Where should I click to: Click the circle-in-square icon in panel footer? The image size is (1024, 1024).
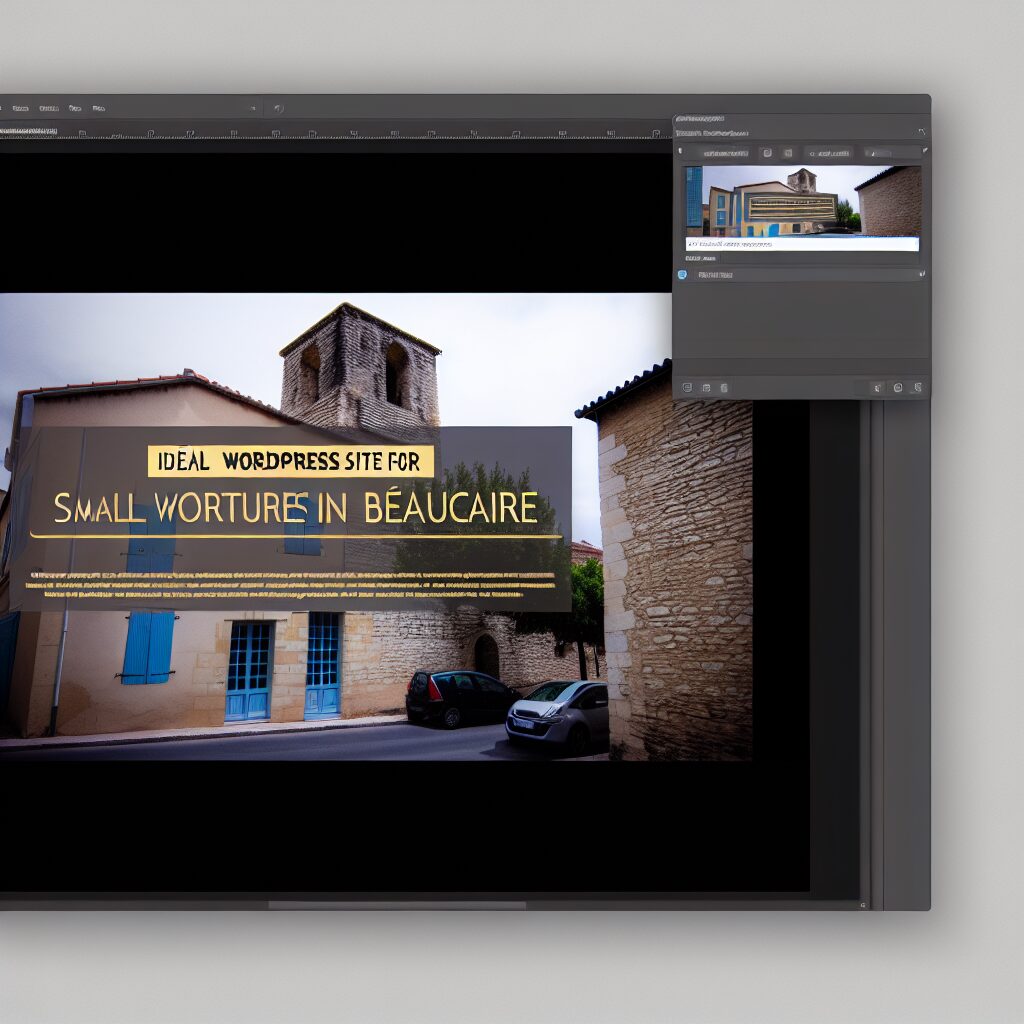898,387
